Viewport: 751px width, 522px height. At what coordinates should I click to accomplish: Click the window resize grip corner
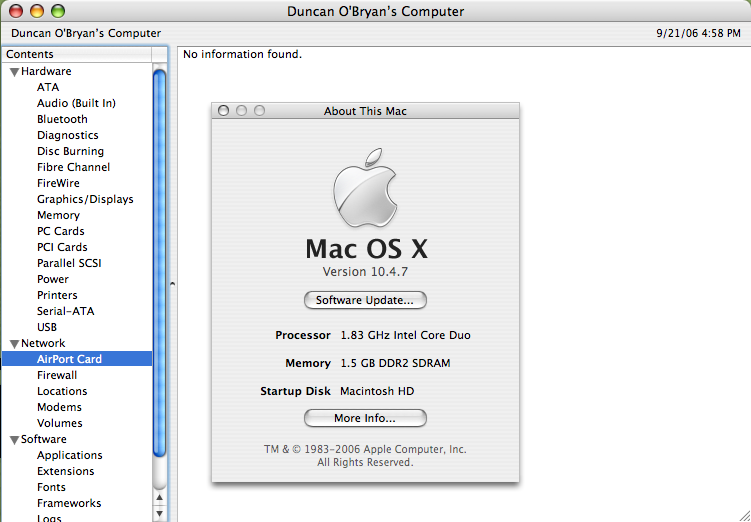click(744, 515)
